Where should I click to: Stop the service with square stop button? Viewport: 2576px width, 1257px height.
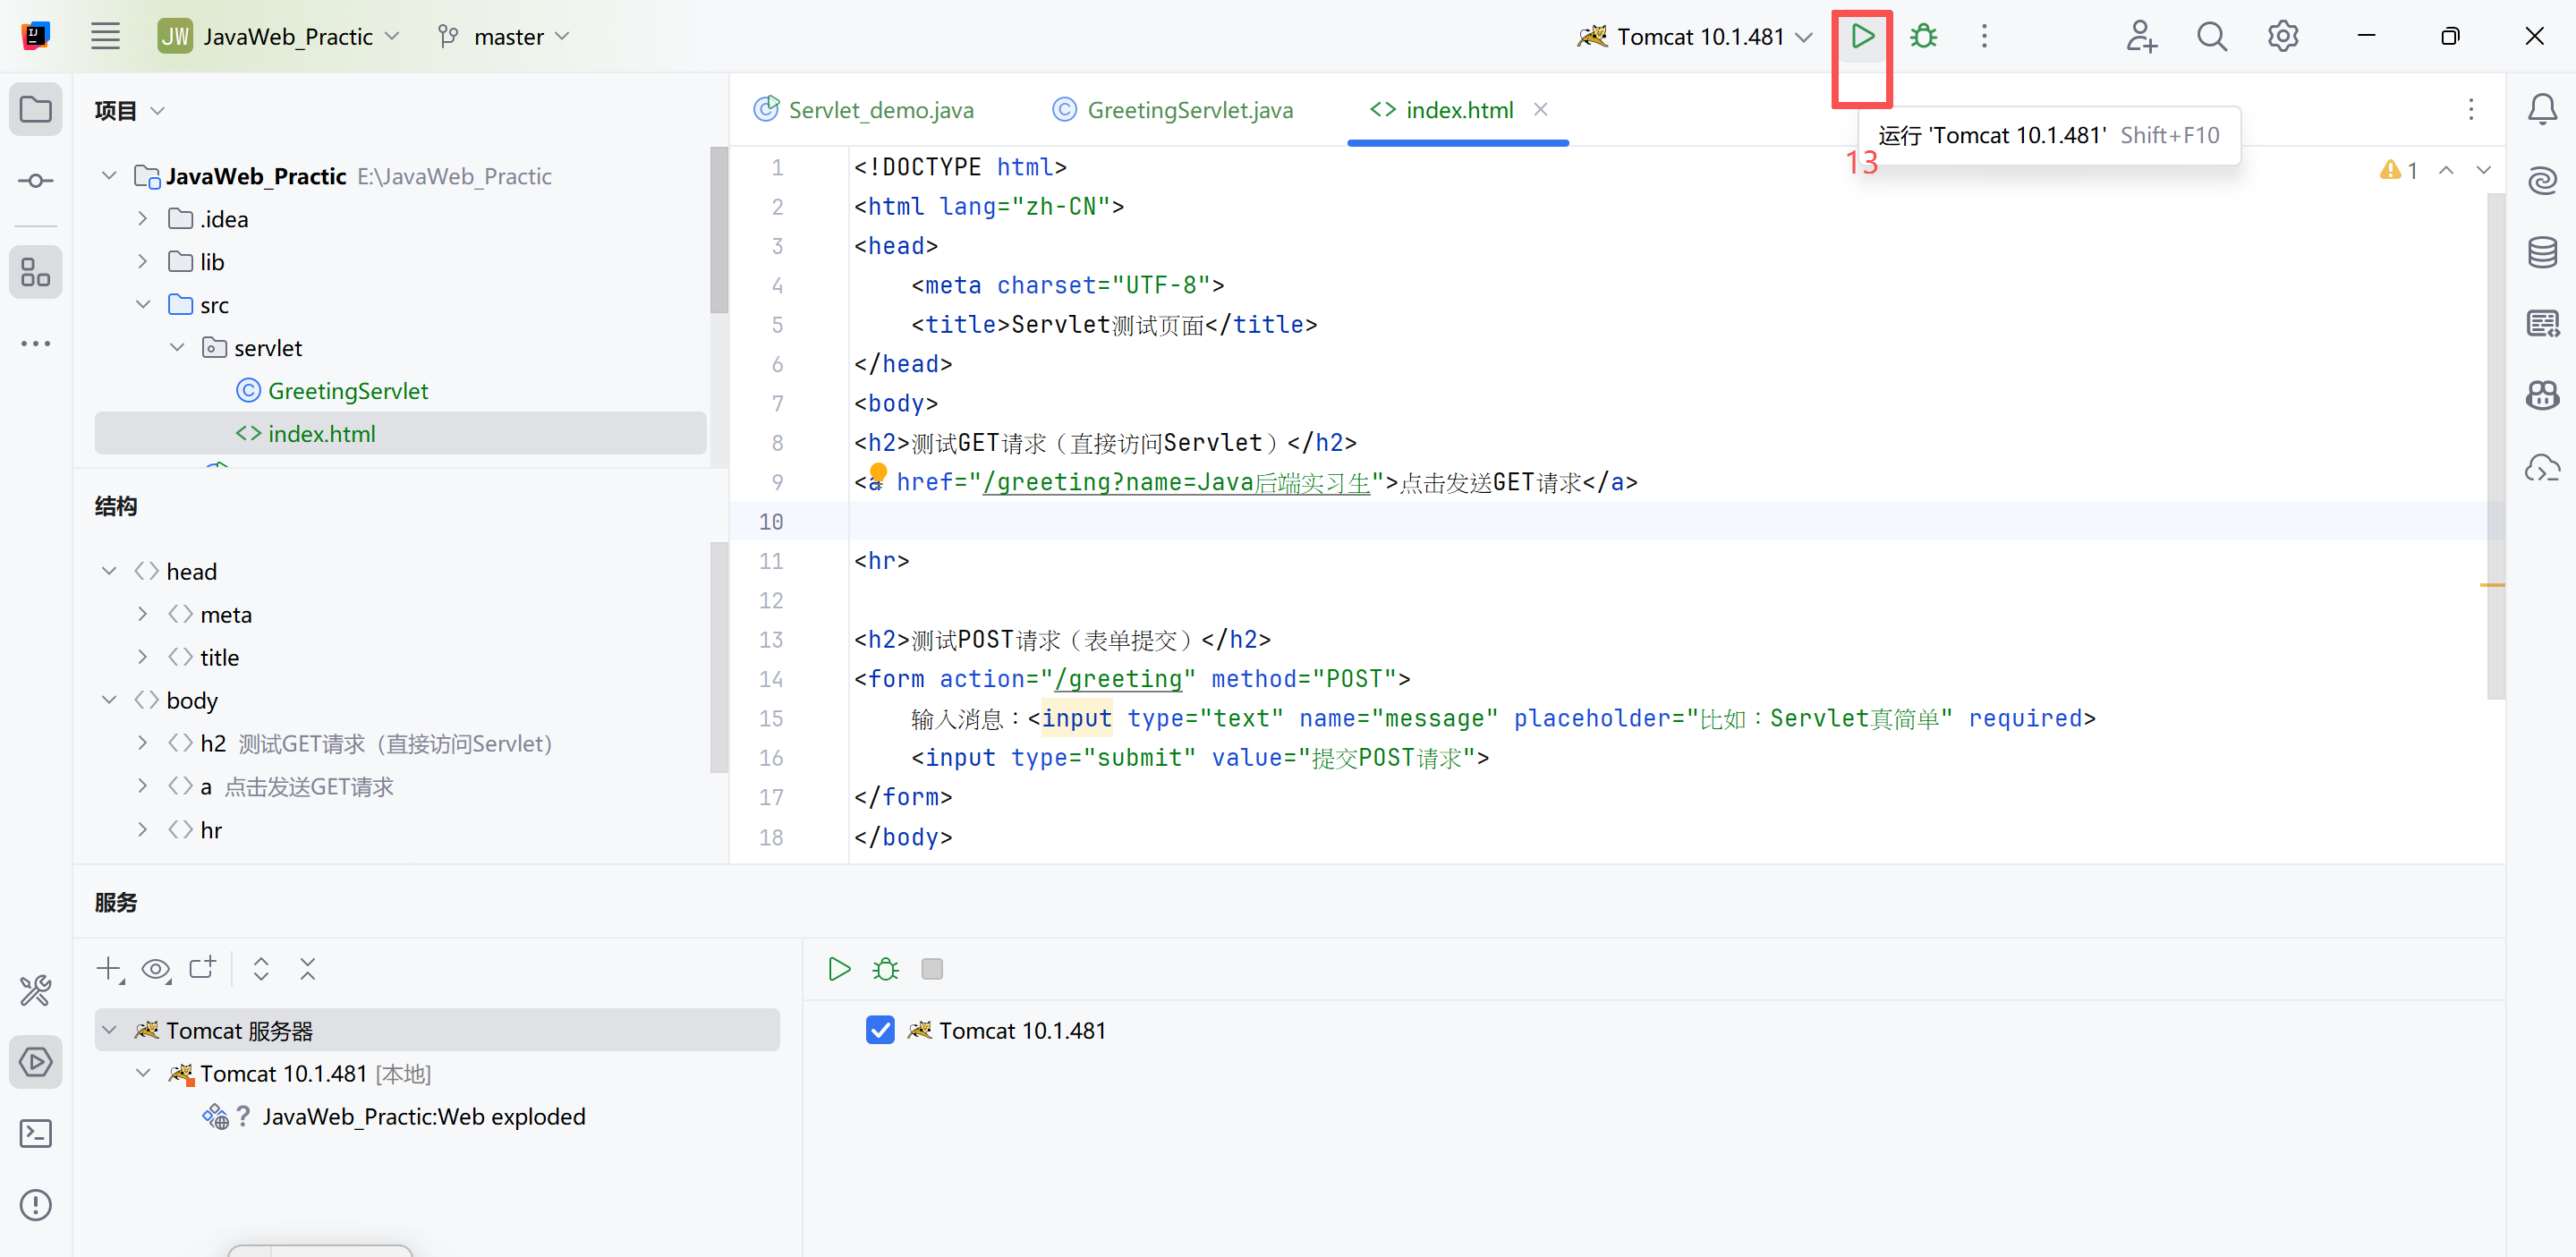point(931,969)
